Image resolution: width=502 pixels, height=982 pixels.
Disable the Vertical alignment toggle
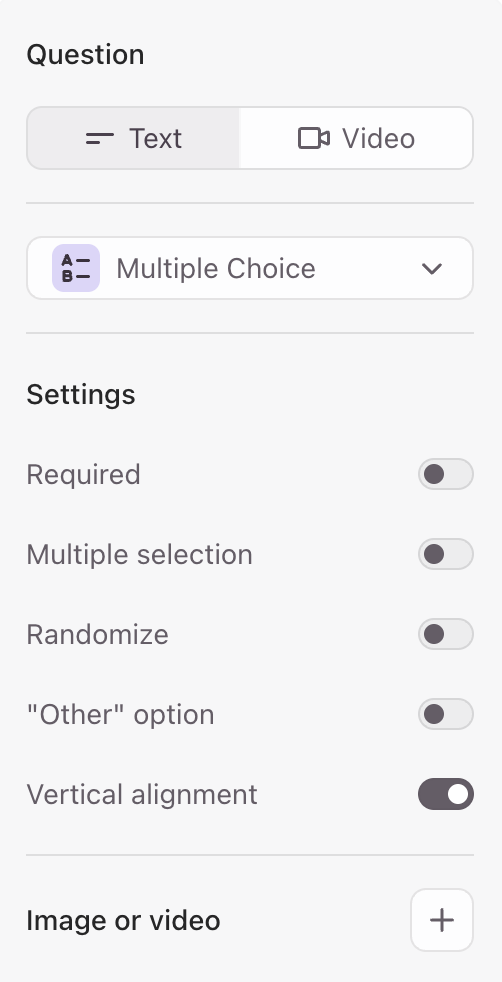[446, 794]
